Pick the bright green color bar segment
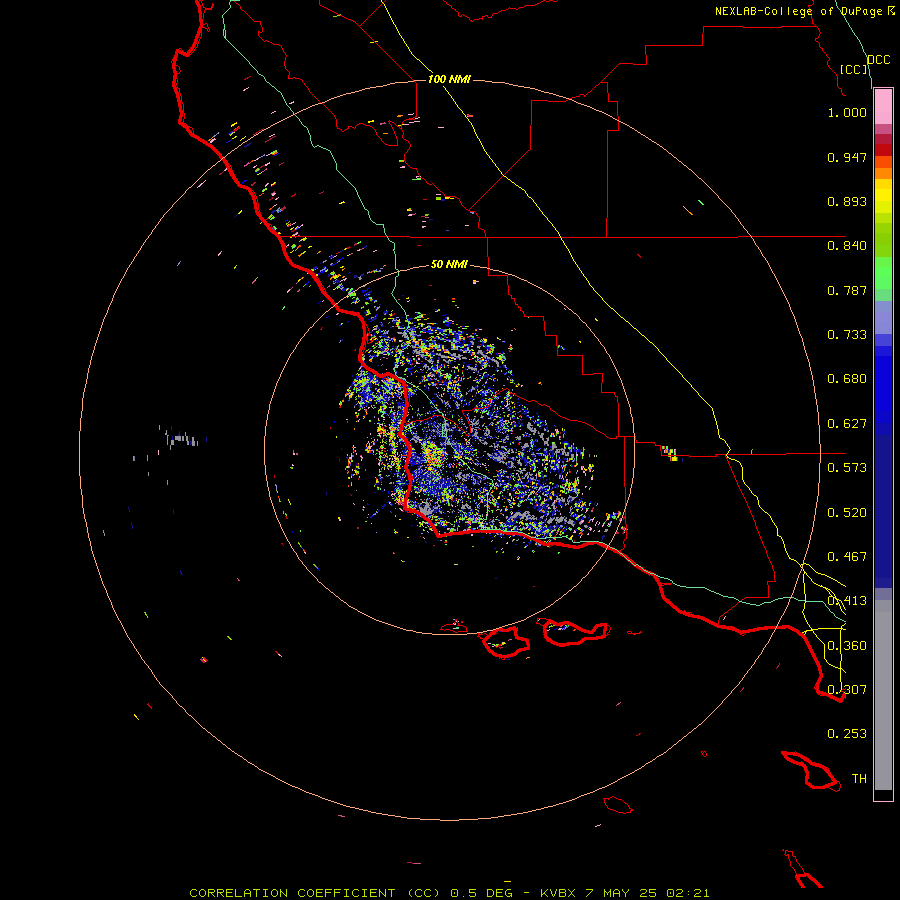 883,273
